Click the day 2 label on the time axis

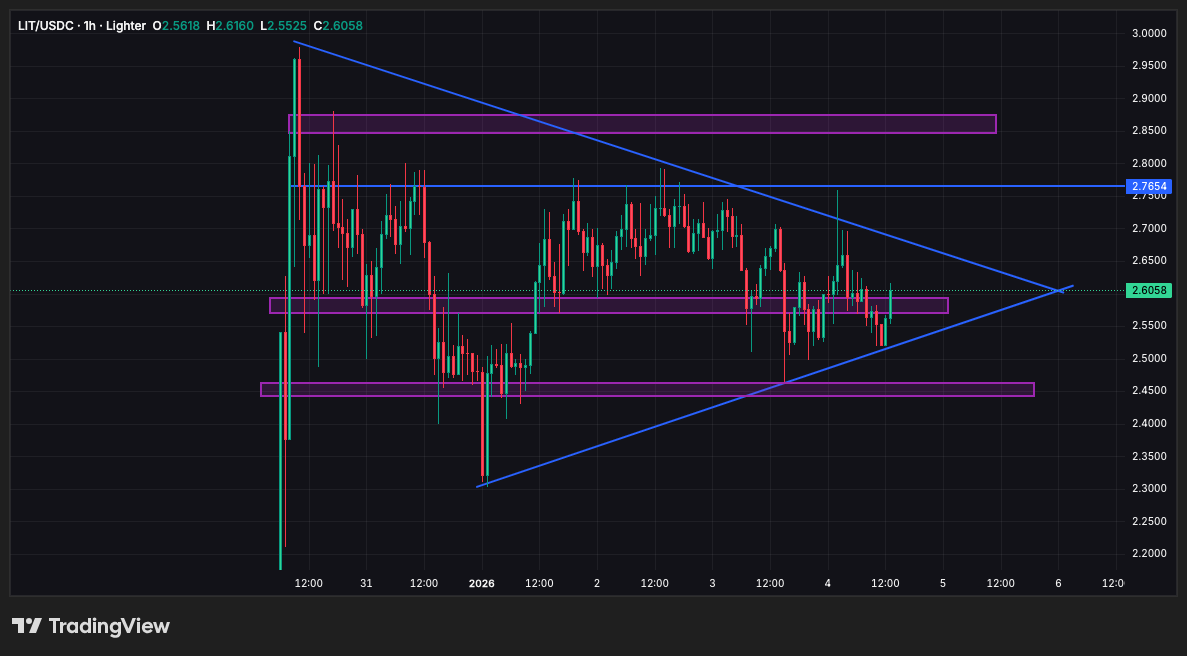597,583
